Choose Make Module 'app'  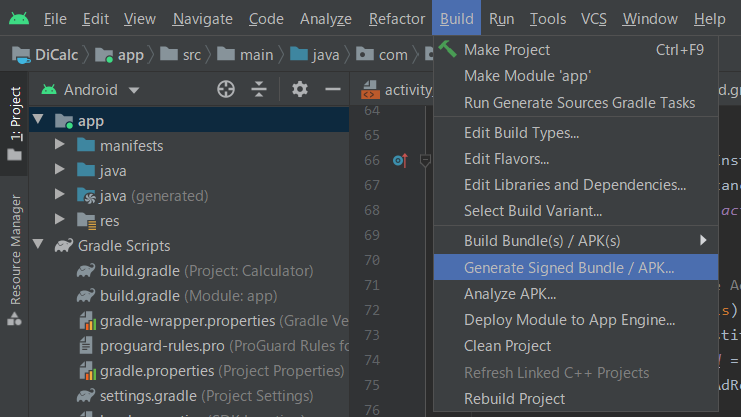[x=576, y=76]
